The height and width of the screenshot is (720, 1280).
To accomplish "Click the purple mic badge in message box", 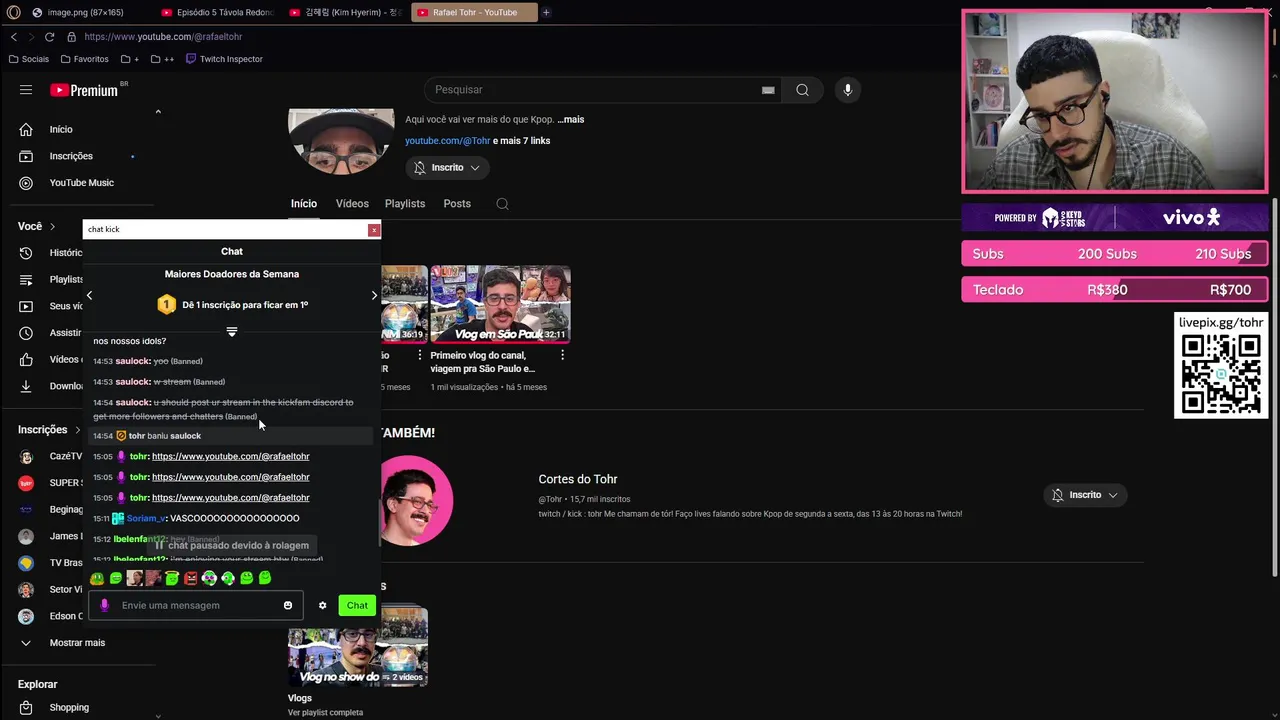I will click(x=104, y=606).
